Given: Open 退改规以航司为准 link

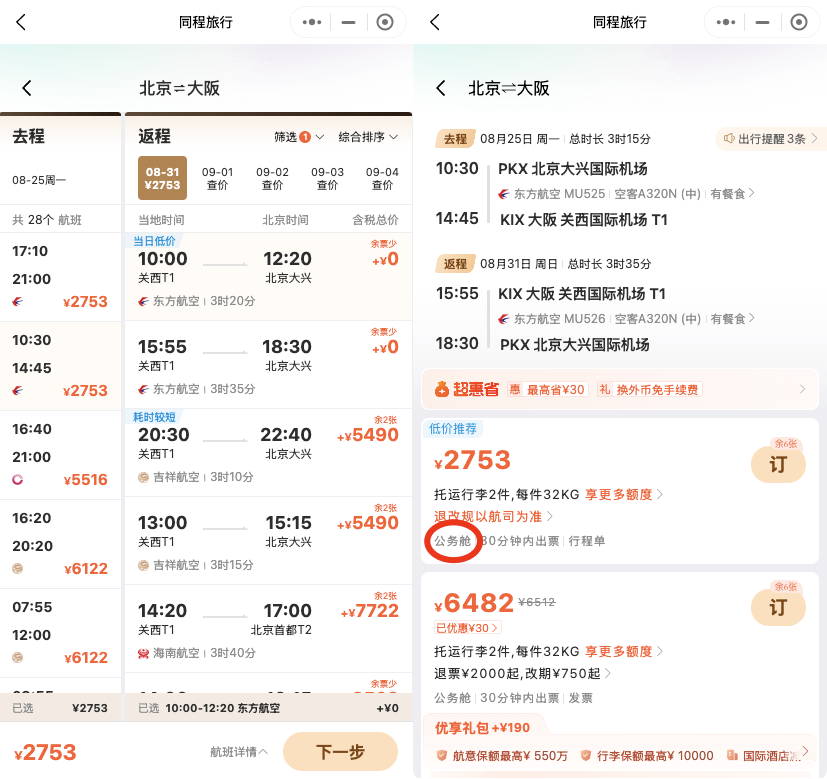Looking at the screenshot, I should point(493,516).
